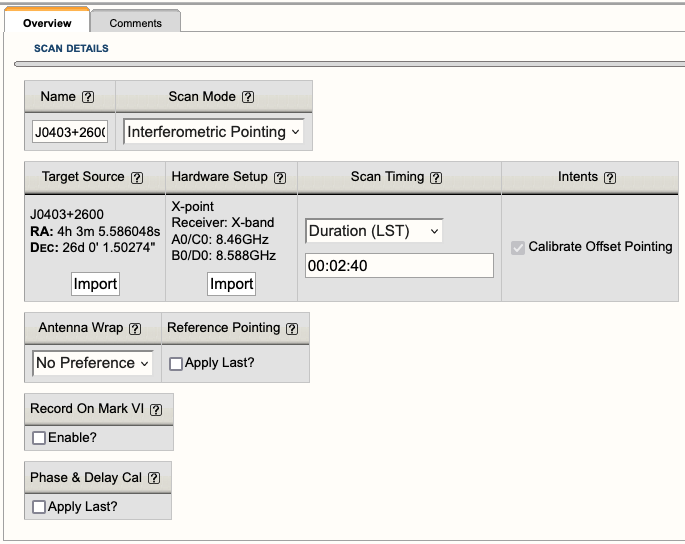The width and height of the screenshot is (685, 544).
Task: Open help icon next to Name
Action: (x=88, y=97)
